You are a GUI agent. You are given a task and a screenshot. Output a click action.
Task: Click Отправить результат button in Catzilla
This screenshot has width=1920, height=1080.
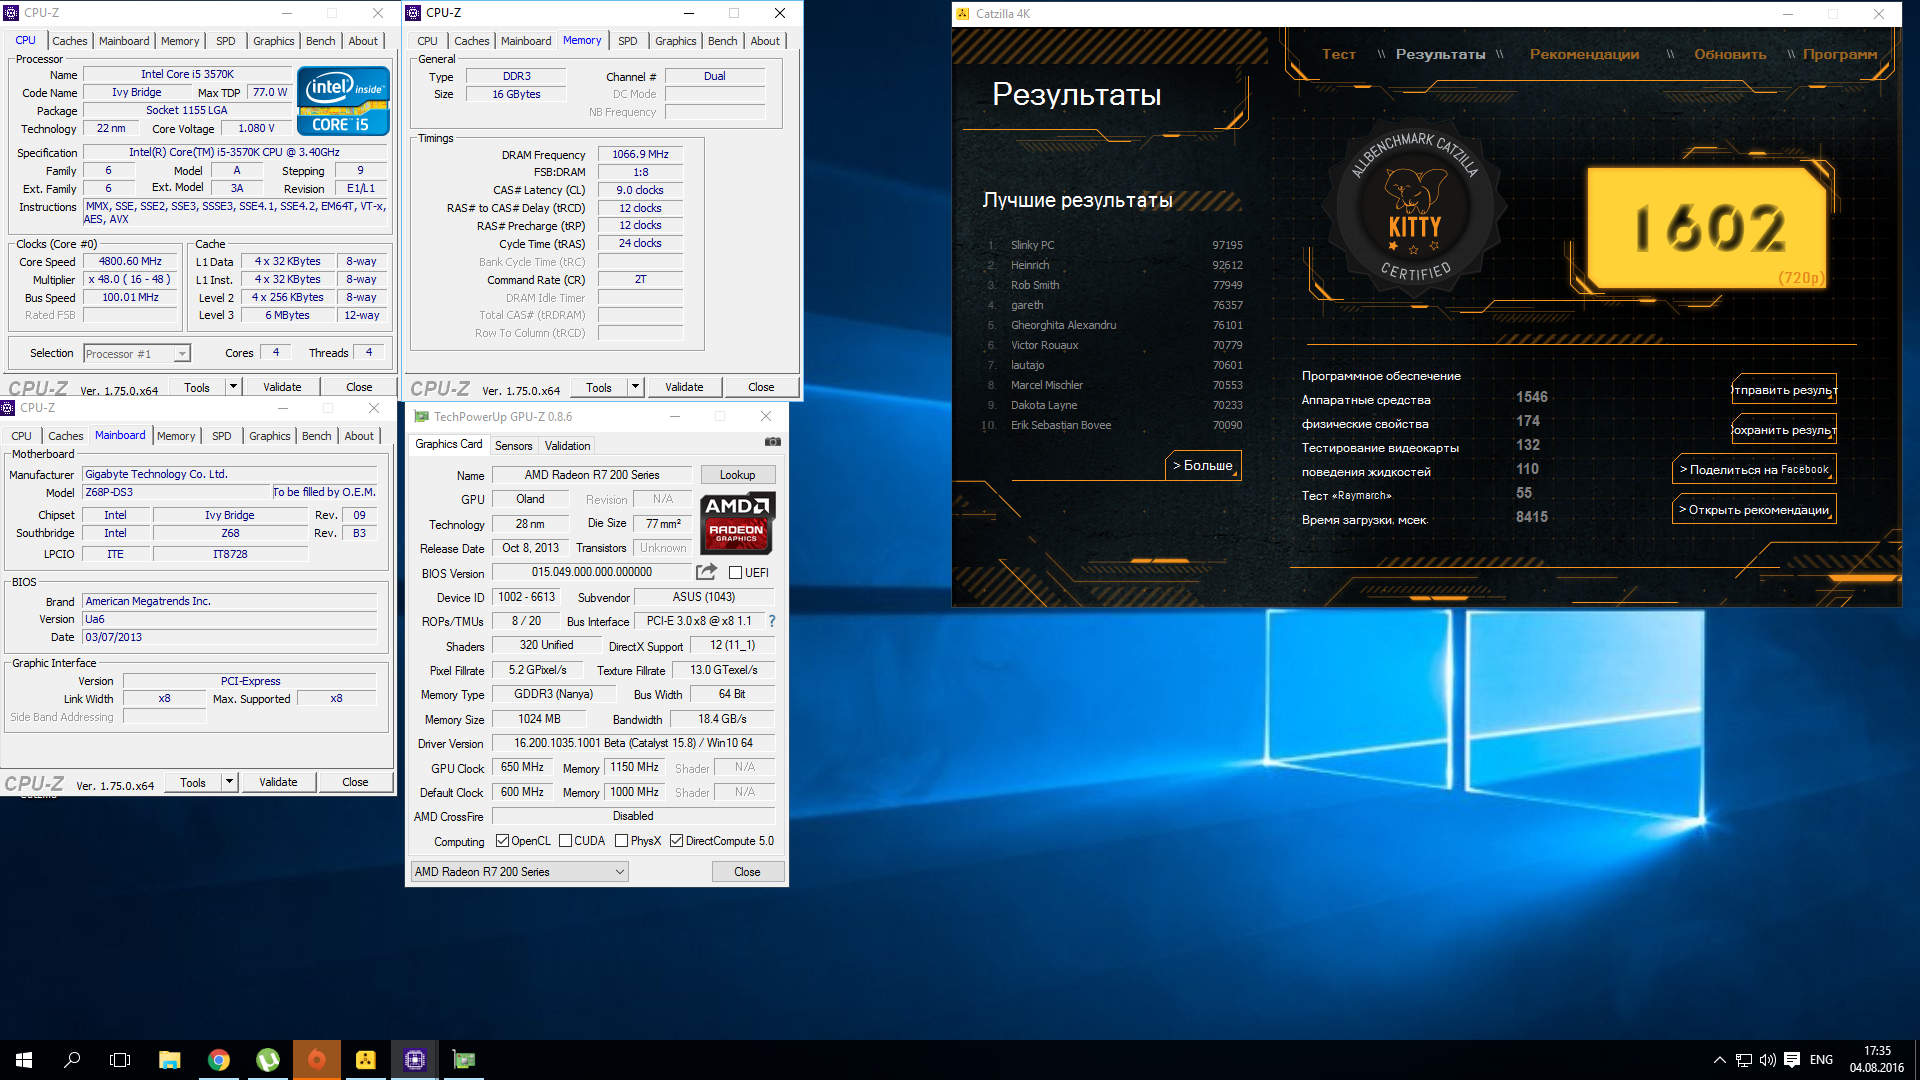[1784, 390]
